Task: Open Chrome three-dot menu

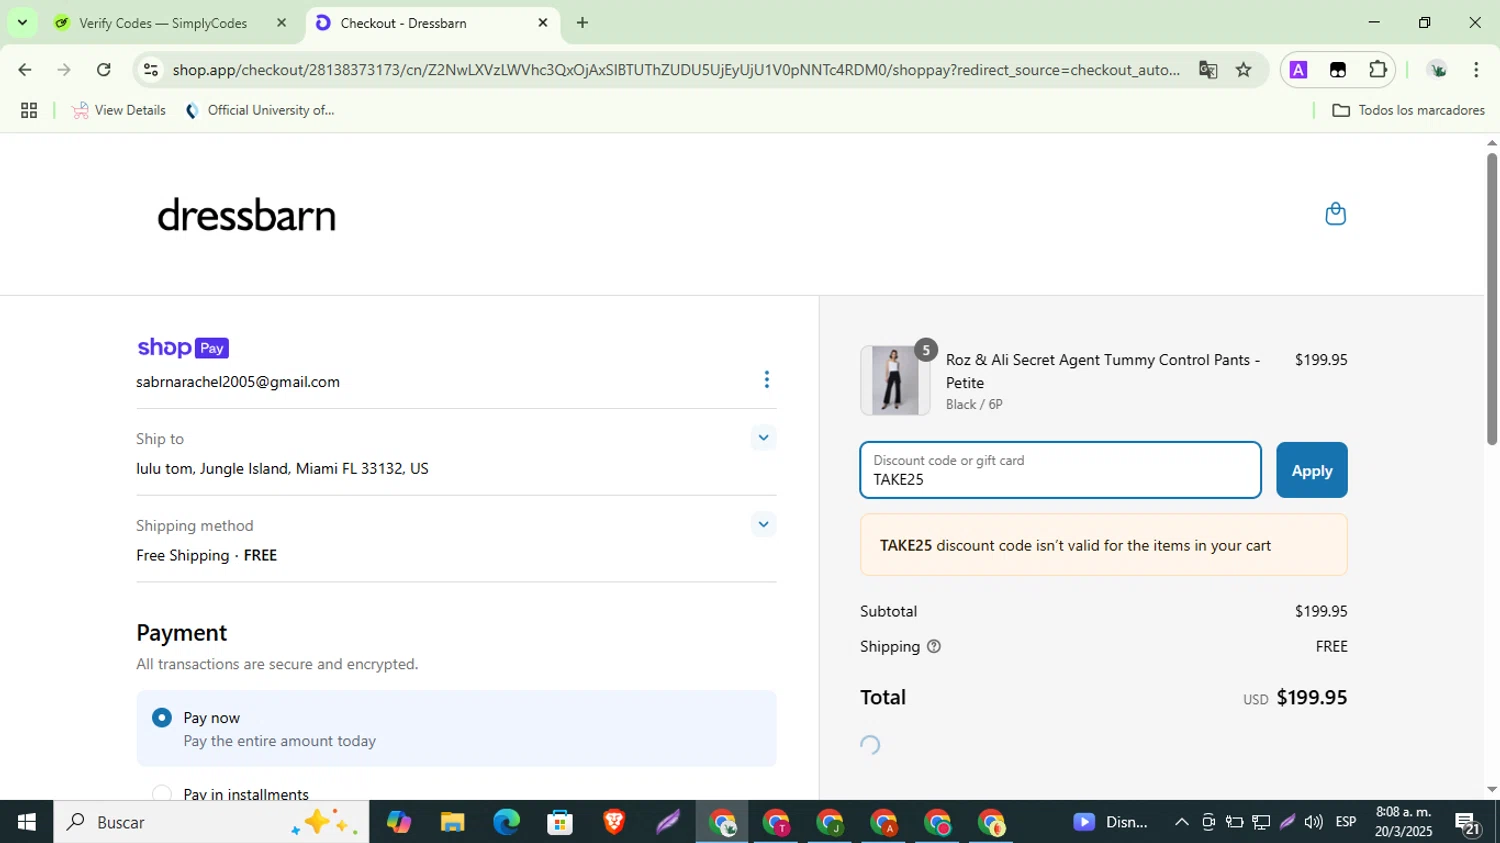Action: [x=1476, y=70]
